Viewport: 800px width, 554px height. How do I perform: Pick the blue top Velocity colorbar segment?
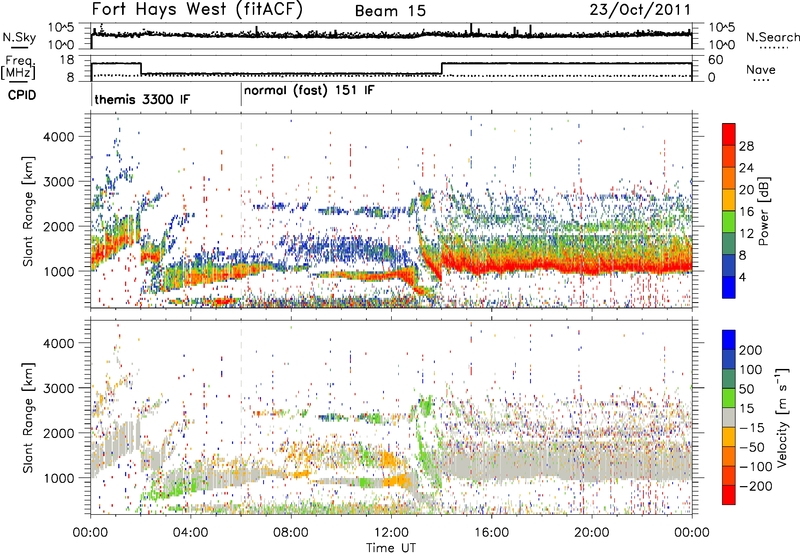(x=729, y=340)
